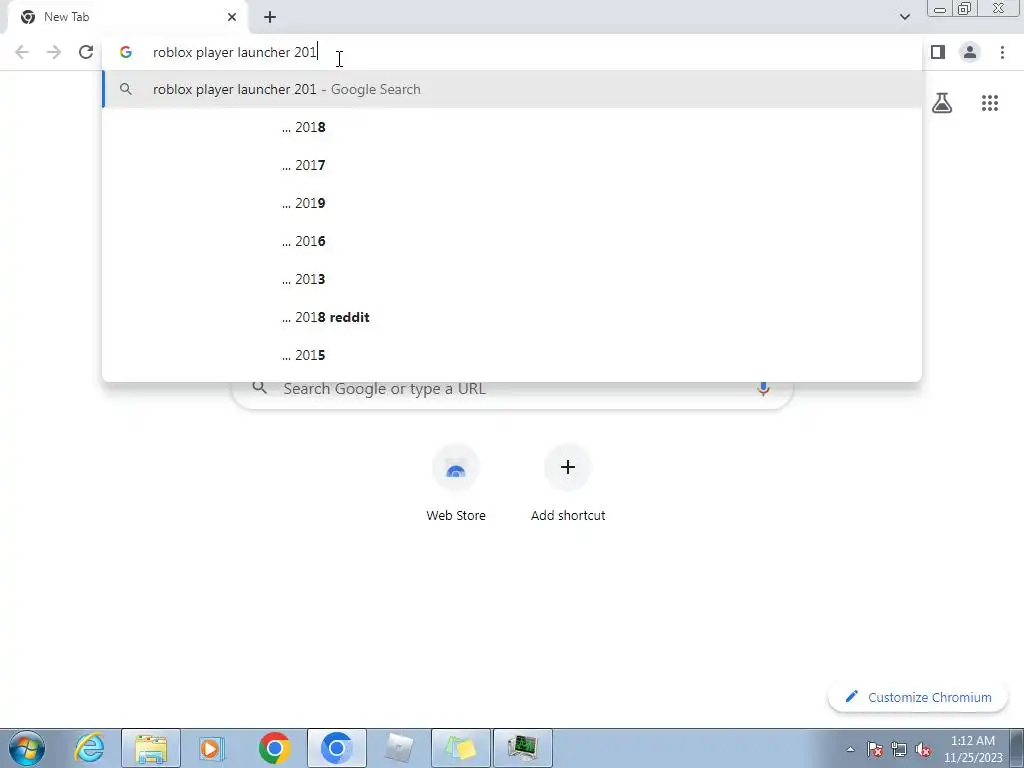The height and width of the screenshot is (768, 1024).
Task: Open the Google apps grid
Action: pyautogui.click(x=990, y=103)
